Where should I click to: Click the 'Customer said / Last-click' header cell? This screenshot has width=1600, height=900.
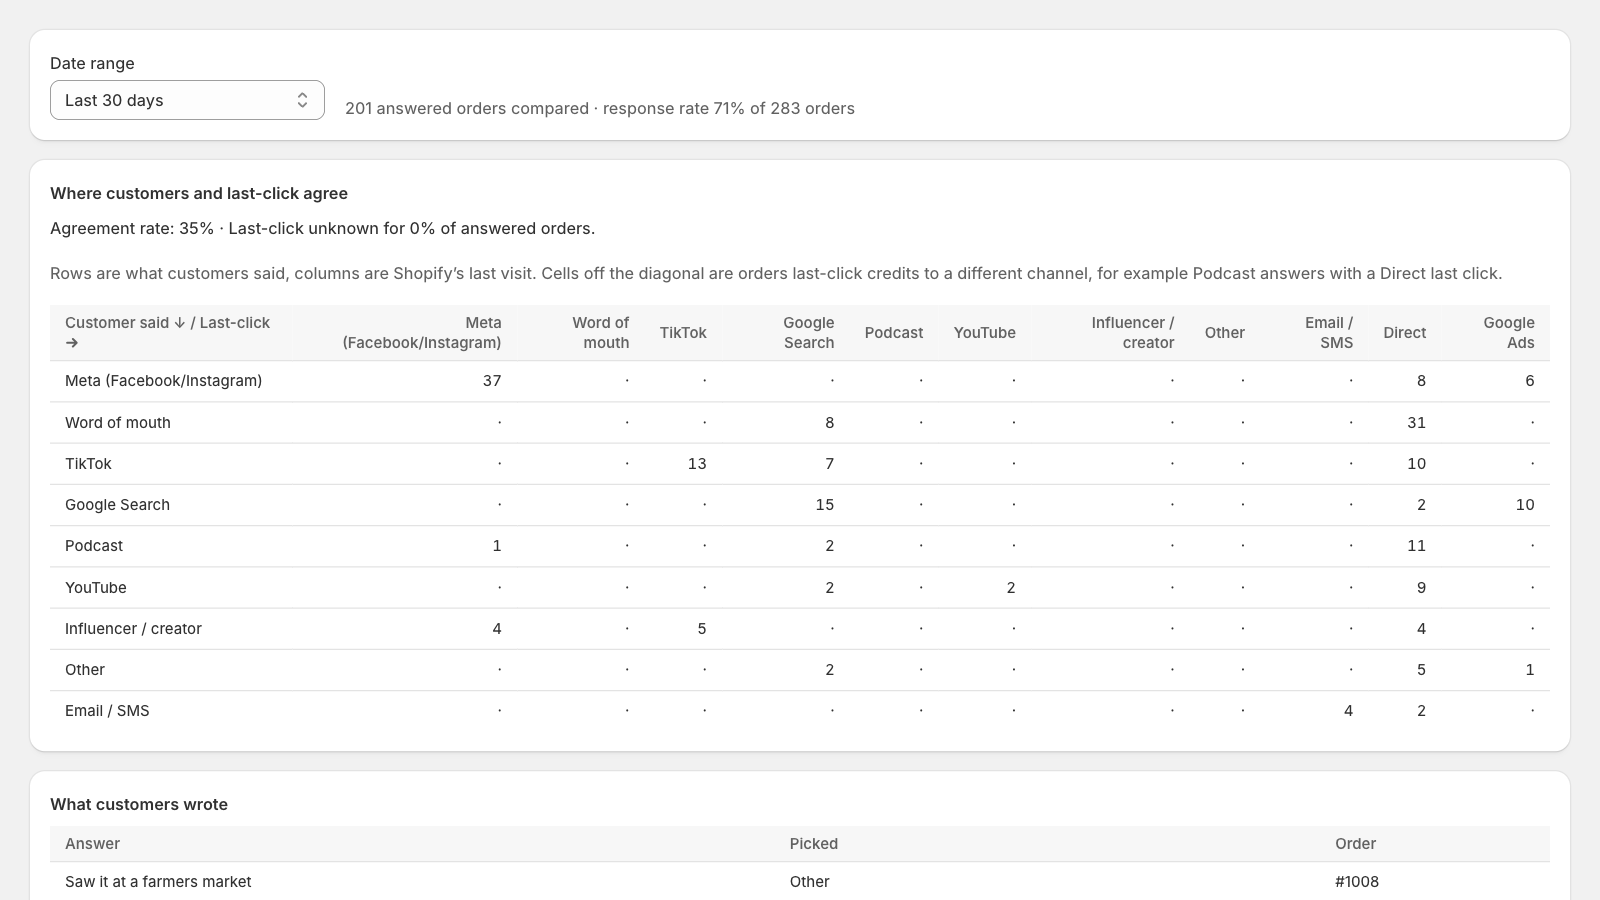pos(170,333)
